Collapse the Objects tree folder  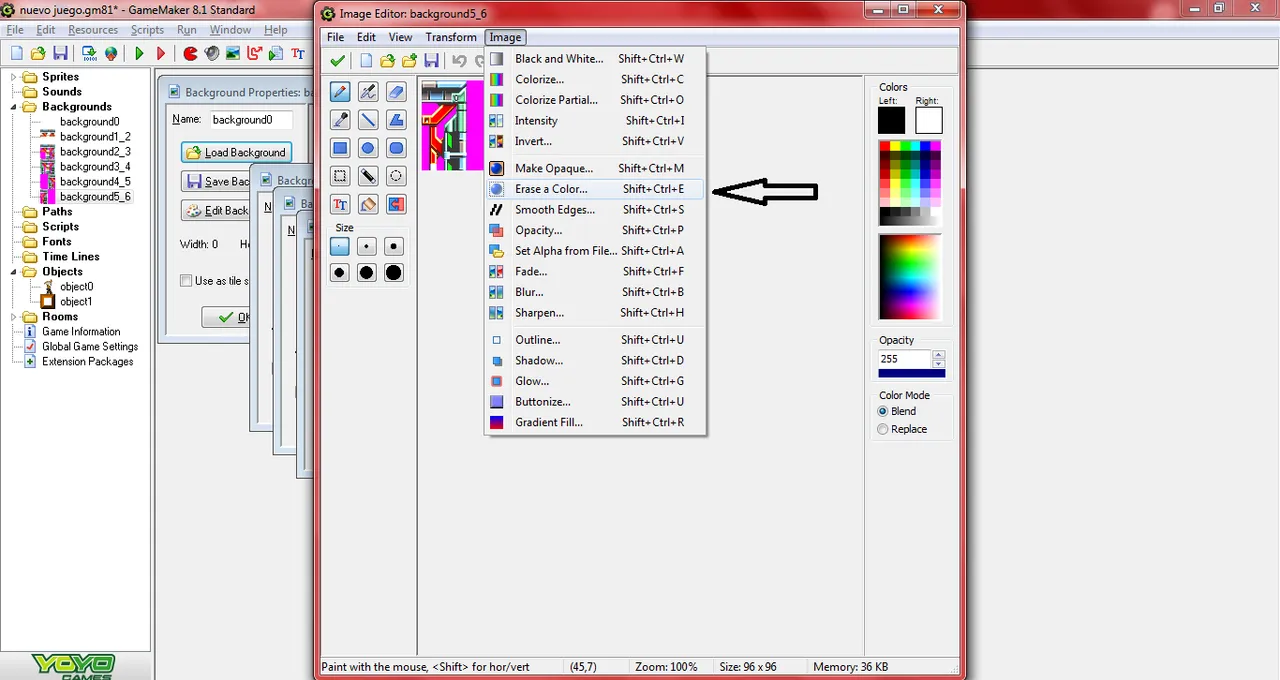pos(15,272)
